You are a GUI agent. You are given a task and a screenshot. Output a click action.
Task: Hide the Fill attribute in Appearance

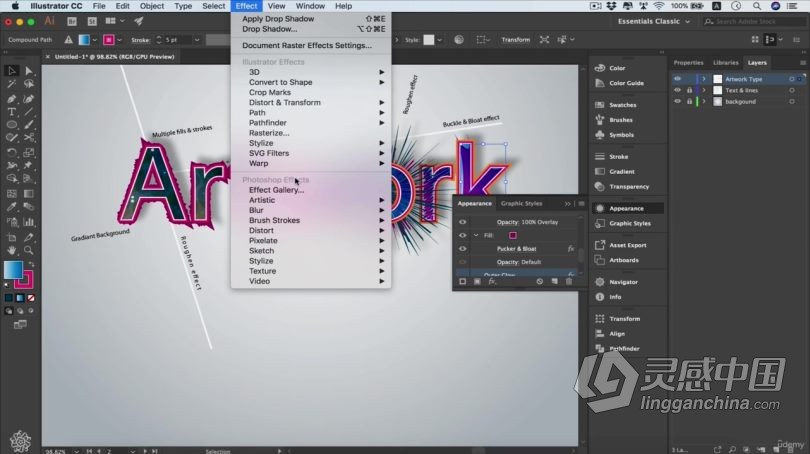point(462,236)
